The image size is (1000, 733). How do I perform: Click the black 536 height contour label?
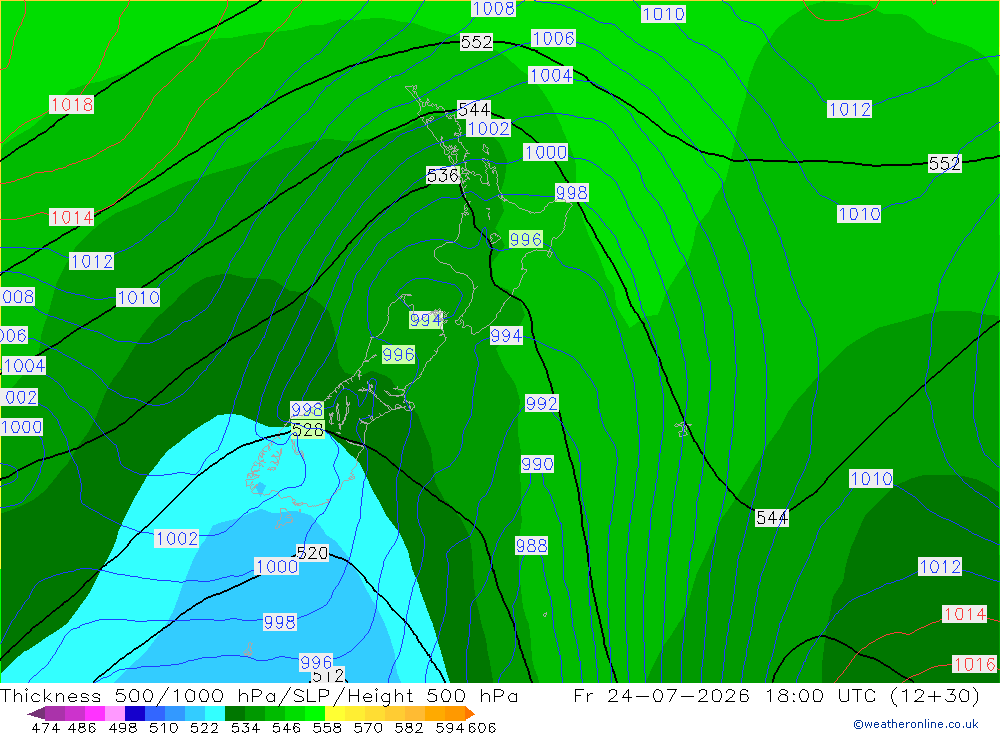coord(443,175)
